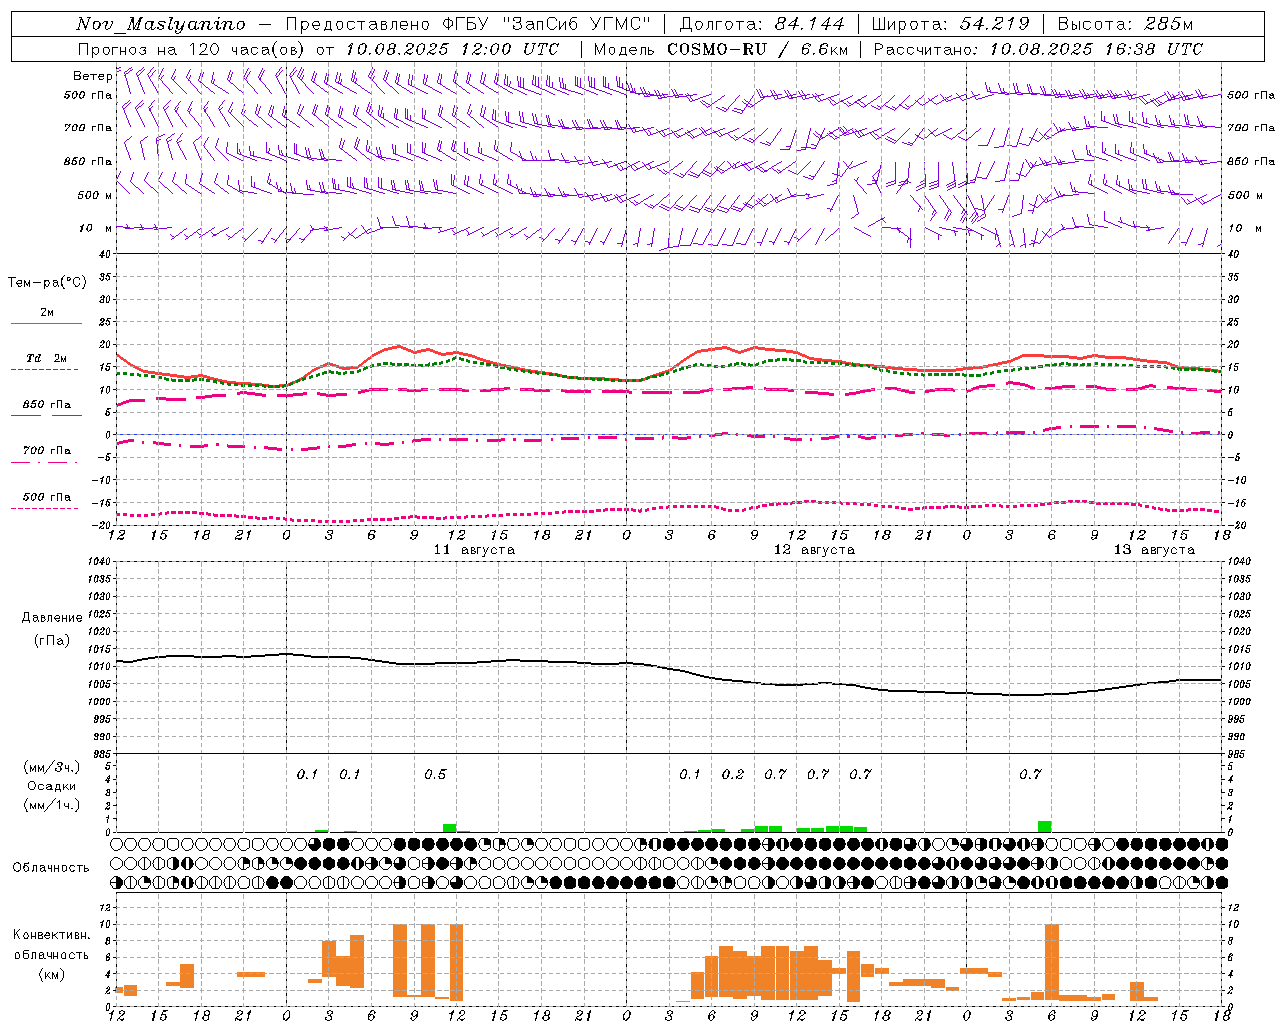Click the '(мм/1ч.)' precipitation unit label
The image size is (1280, 1024).
pos(52,805)
